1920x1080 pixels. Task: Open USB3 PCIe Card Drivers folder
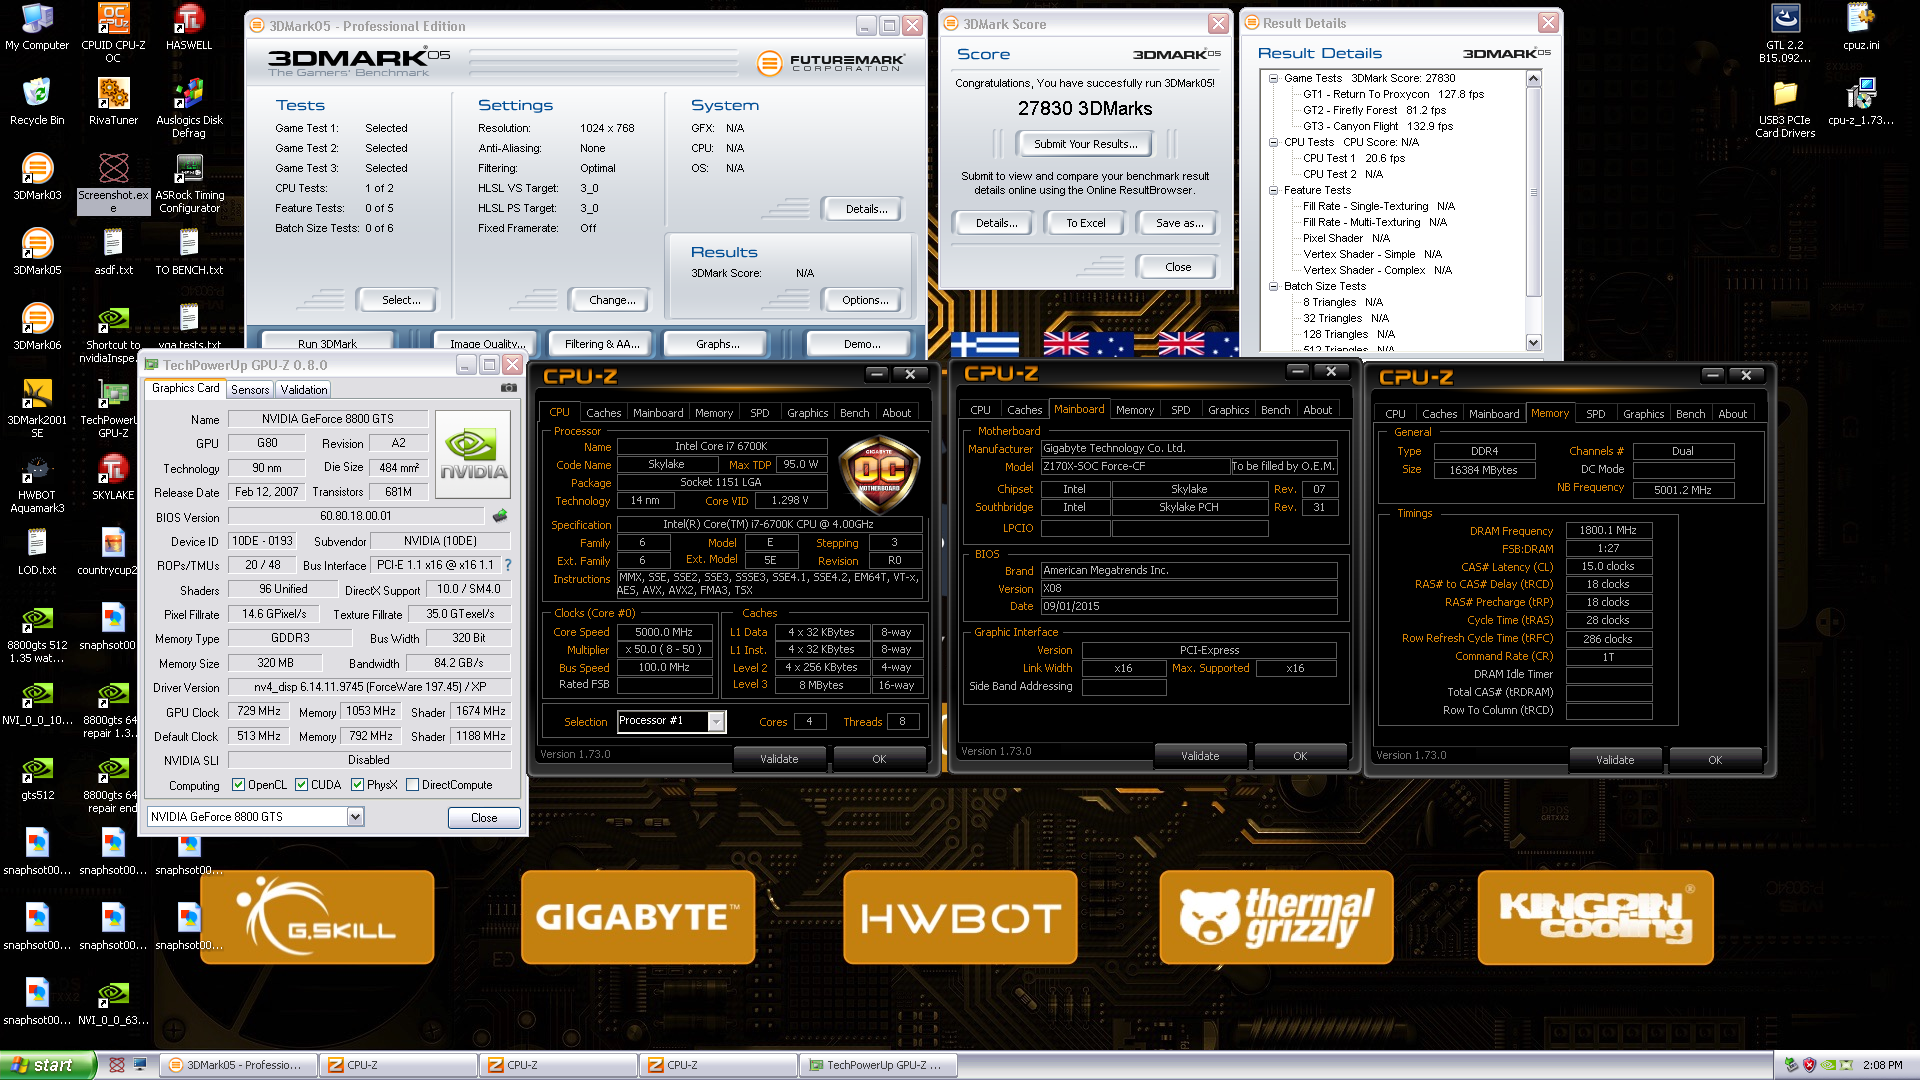point(1785,108)
